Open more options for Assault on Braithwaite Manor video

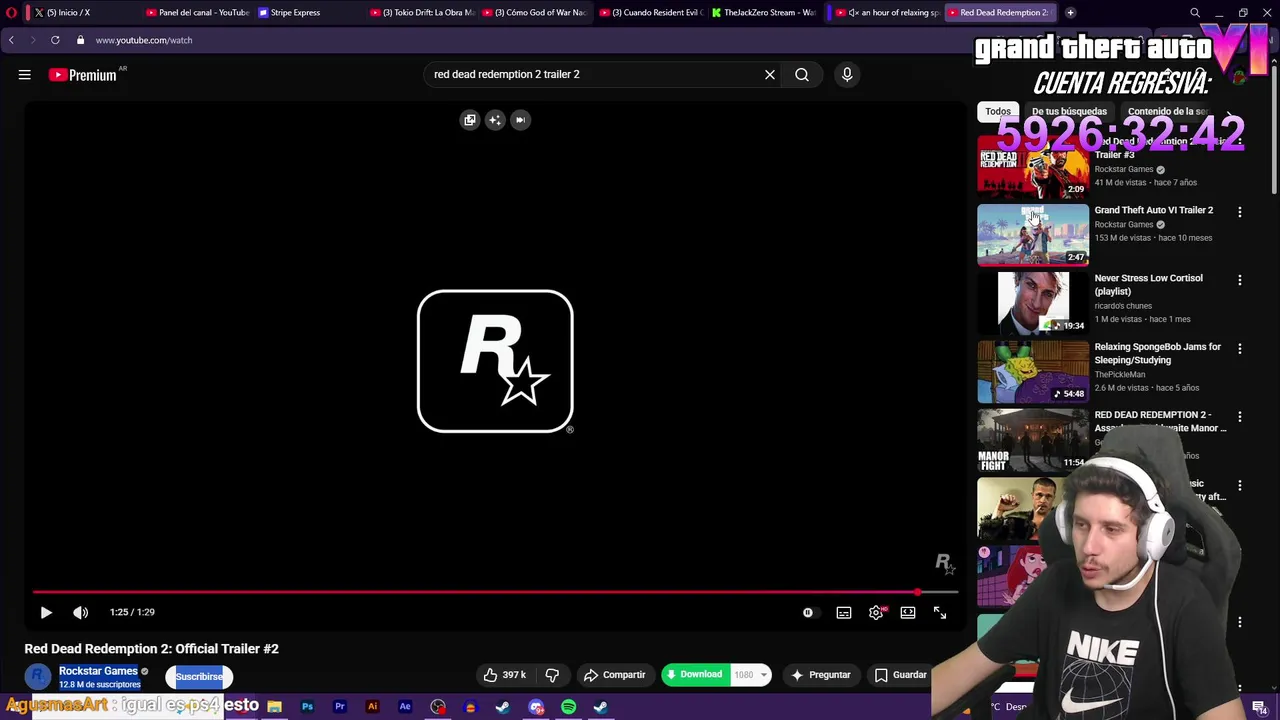click(x=1240, y=417)
